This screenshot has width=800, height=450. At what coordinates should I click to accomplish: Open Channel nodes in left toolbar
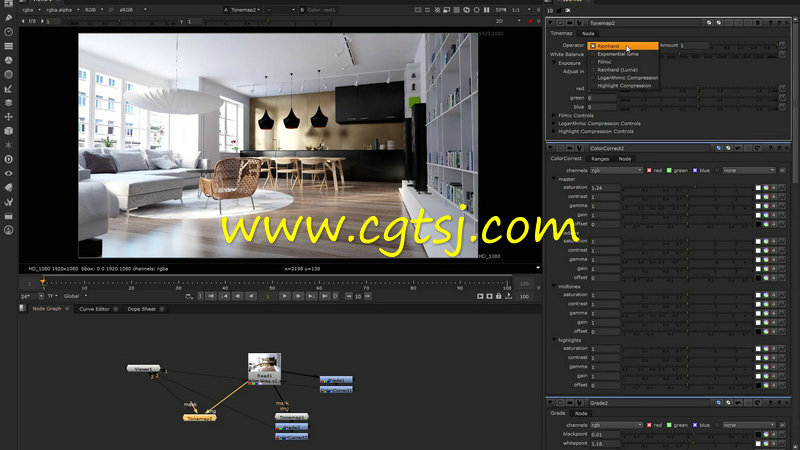pyautogui.click(x=8, y=46)
